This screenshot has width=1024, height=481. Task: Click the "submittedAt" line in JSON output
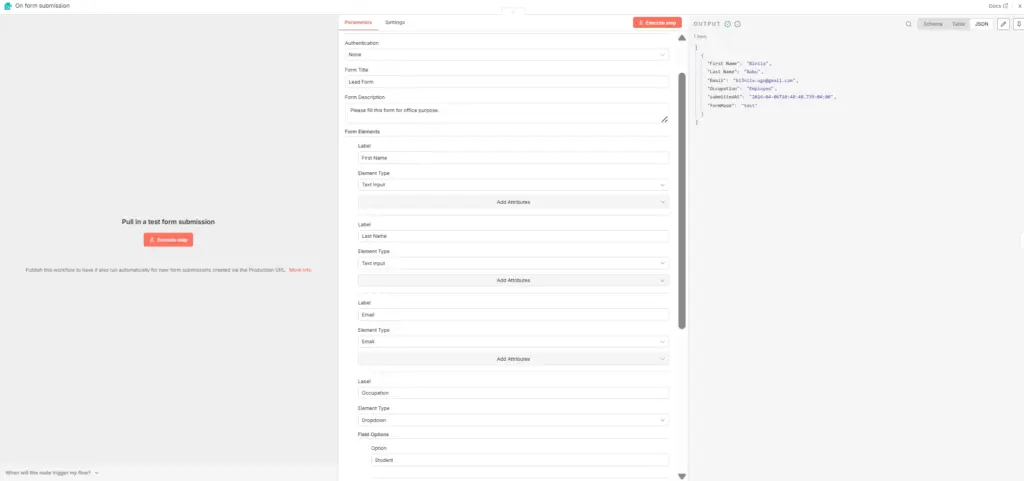coord(772,97)
